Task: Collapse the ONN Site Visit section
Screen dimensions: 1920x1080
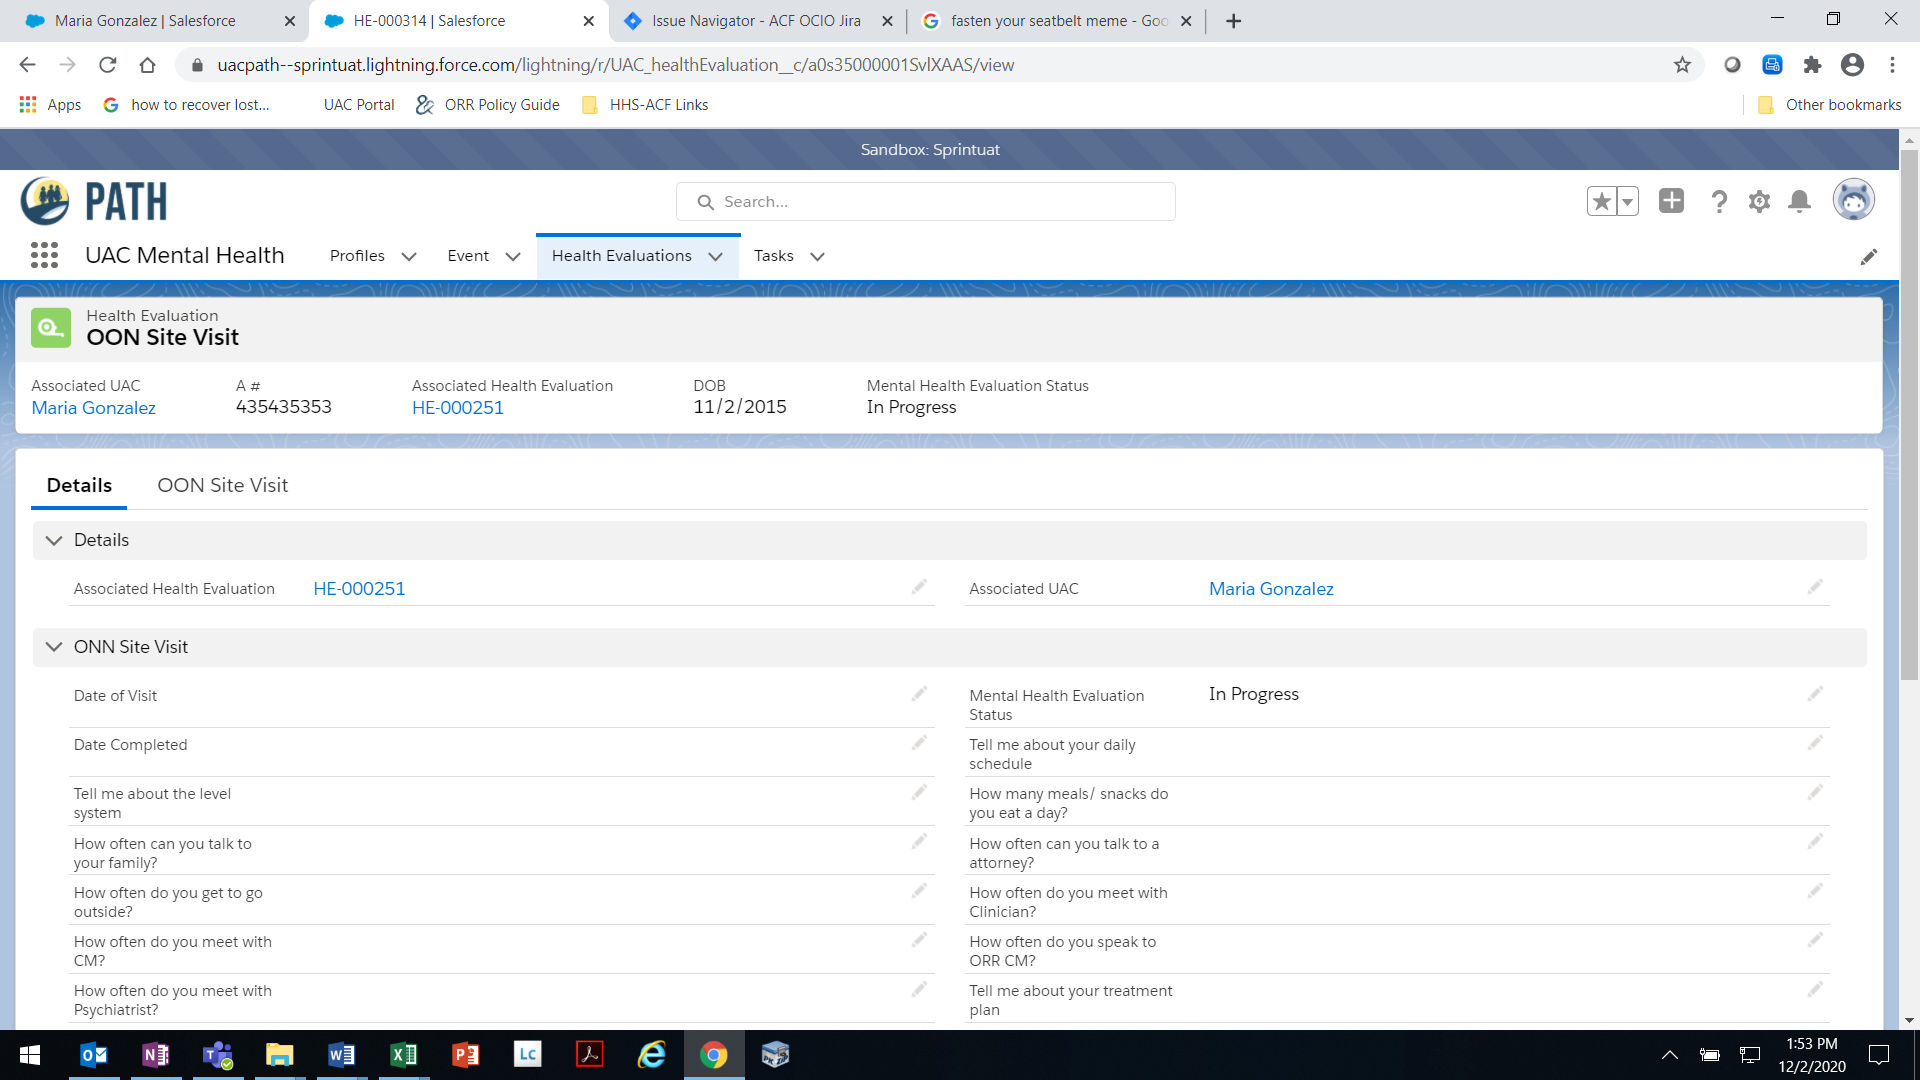Action: coord(54,647)
